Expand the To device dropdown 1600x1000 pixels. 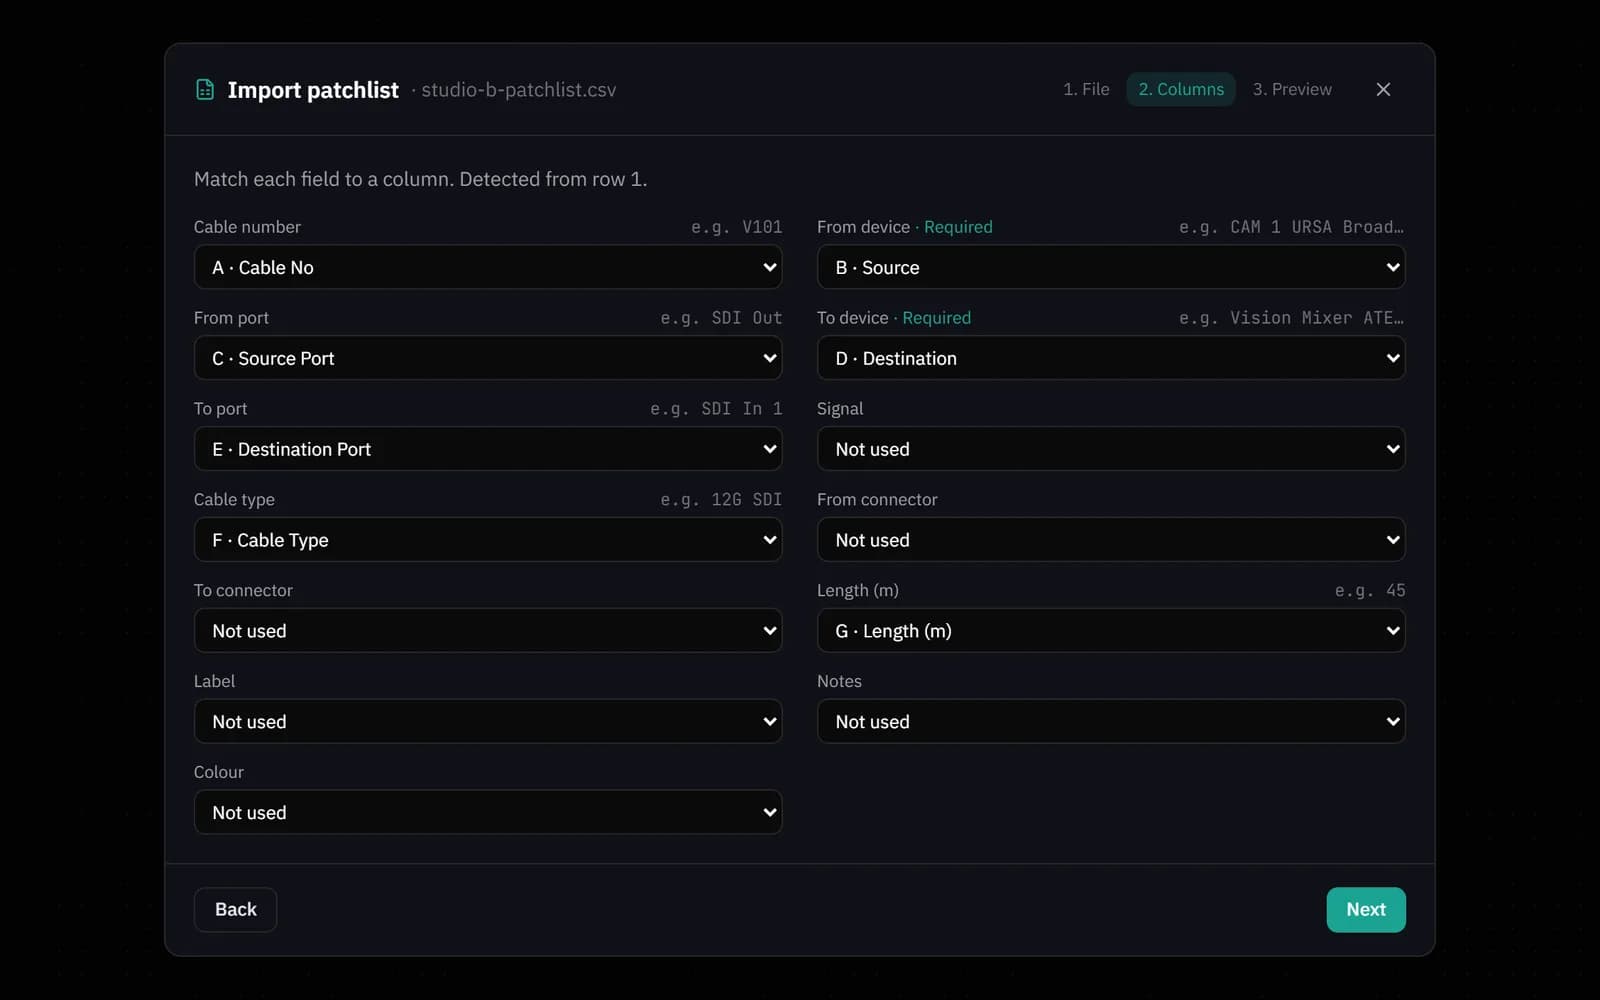1111,358
